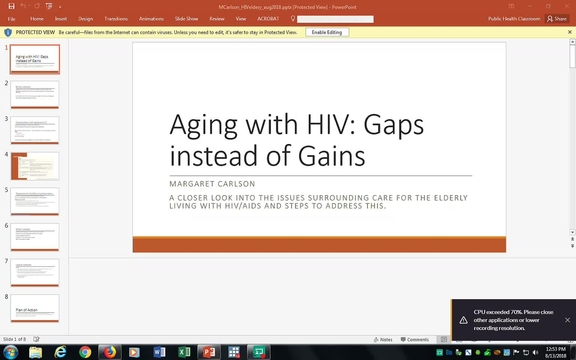Click the warning triangle icon in notification

[464, 320]
